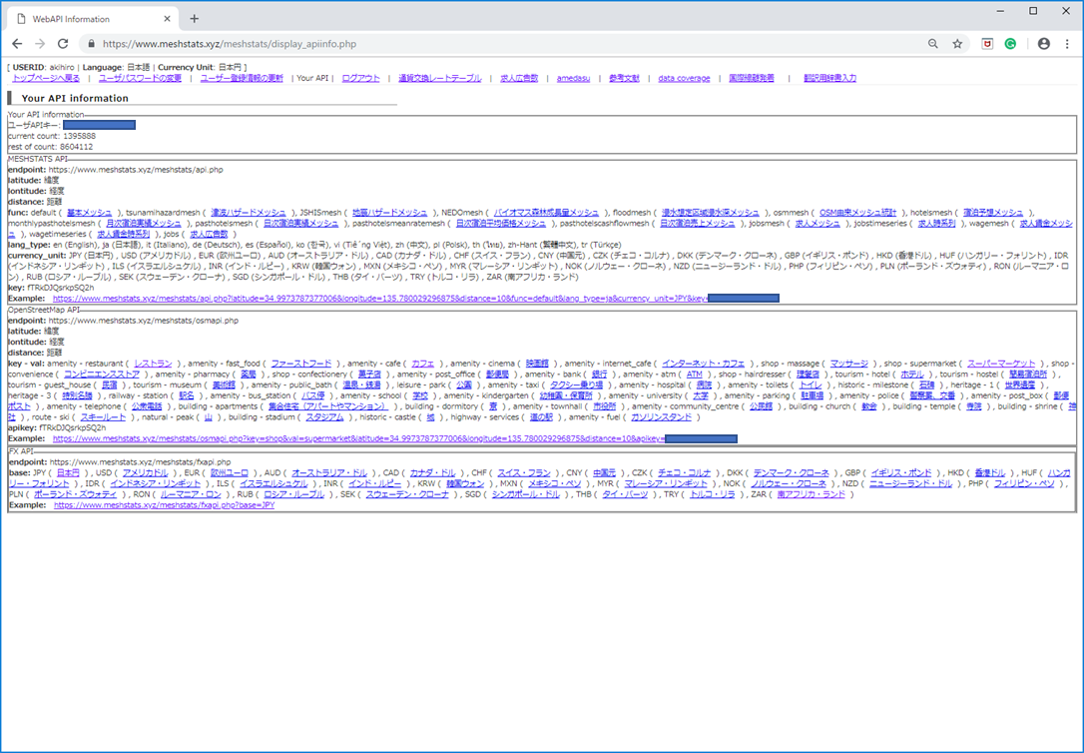
Task: Open the amedasu navigation link
Action: [x=574, y=78]
